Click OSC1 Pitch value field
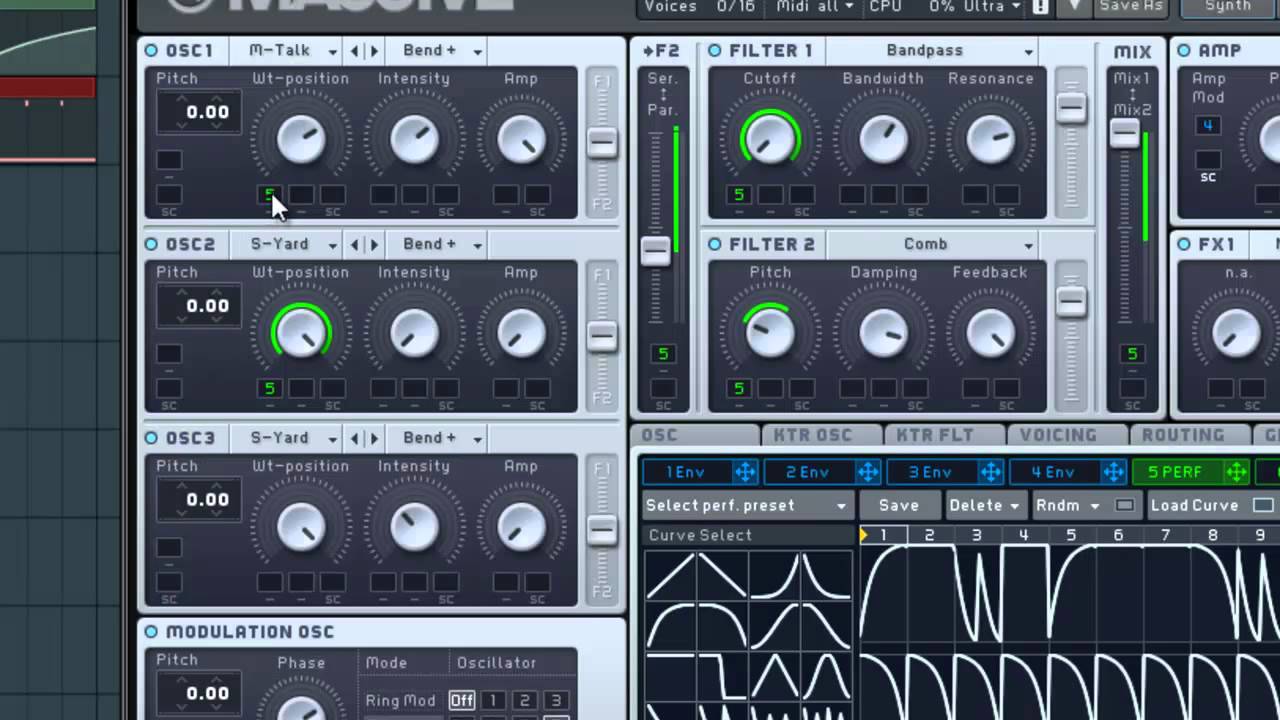 point(198,112)
